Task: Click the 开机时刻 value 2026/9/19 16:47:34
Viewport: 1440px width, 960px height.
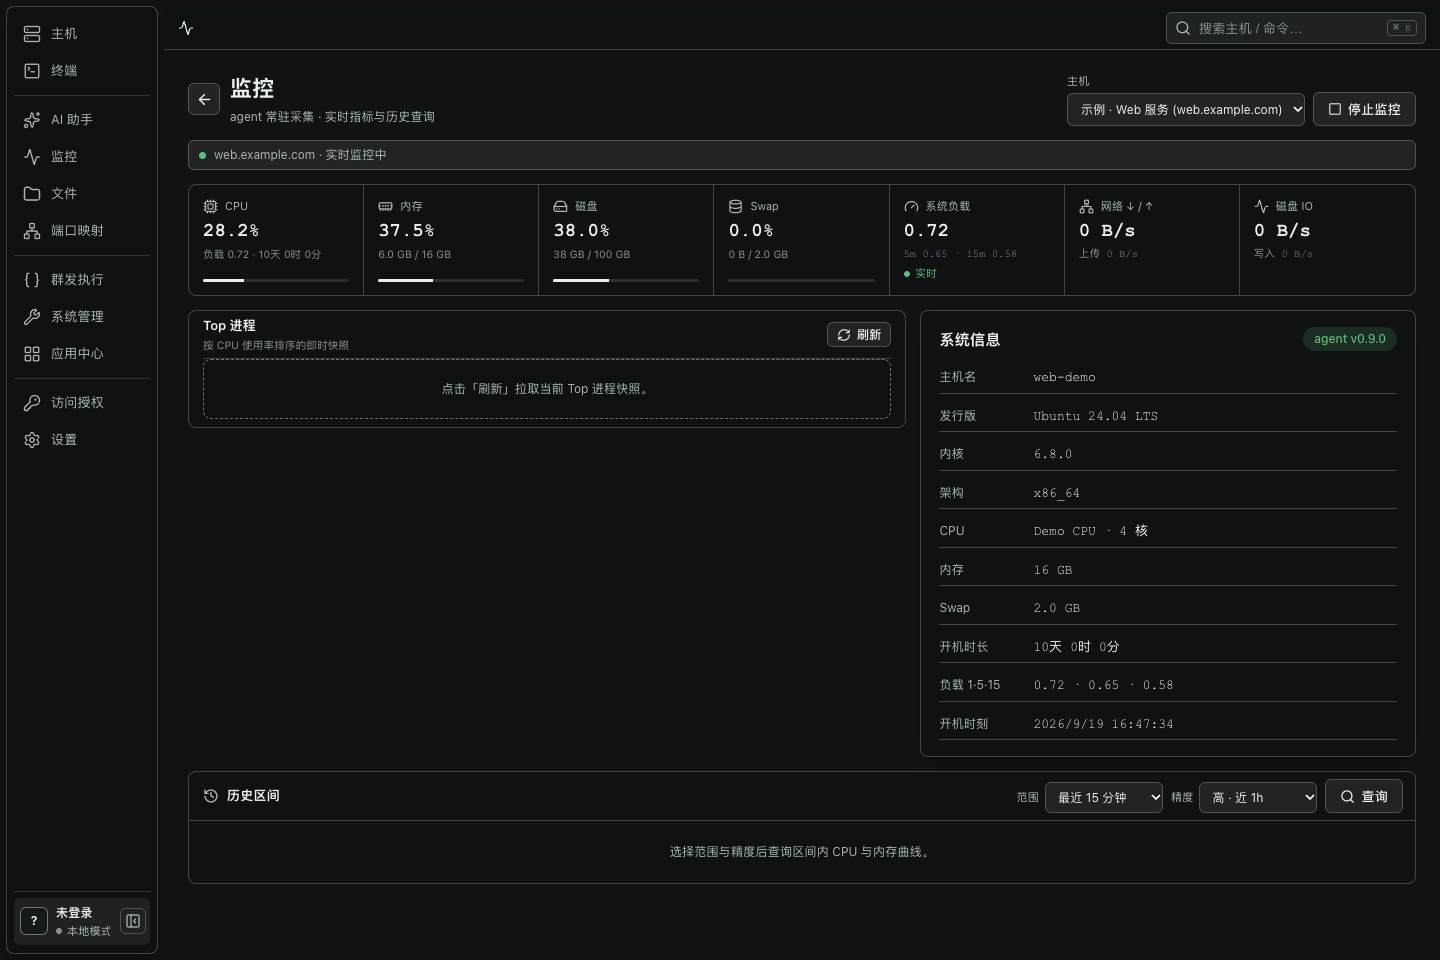Action: point(1103,724)
